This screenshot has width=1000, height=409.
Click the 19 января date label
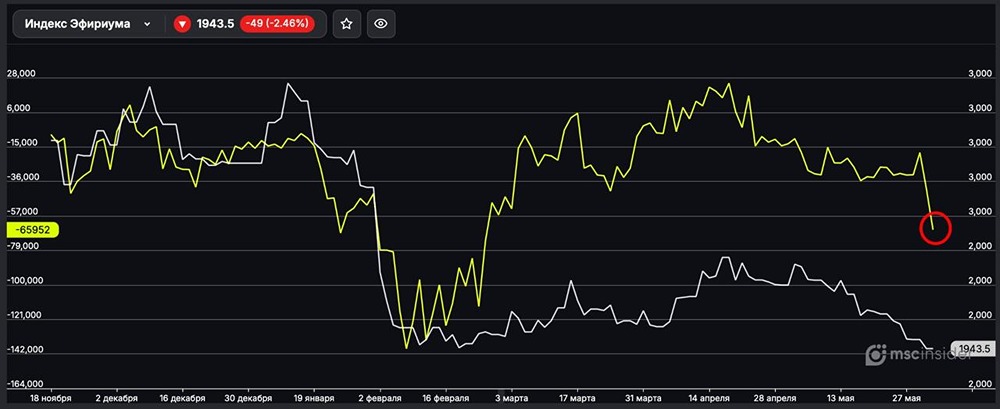[x=314, y=398]
